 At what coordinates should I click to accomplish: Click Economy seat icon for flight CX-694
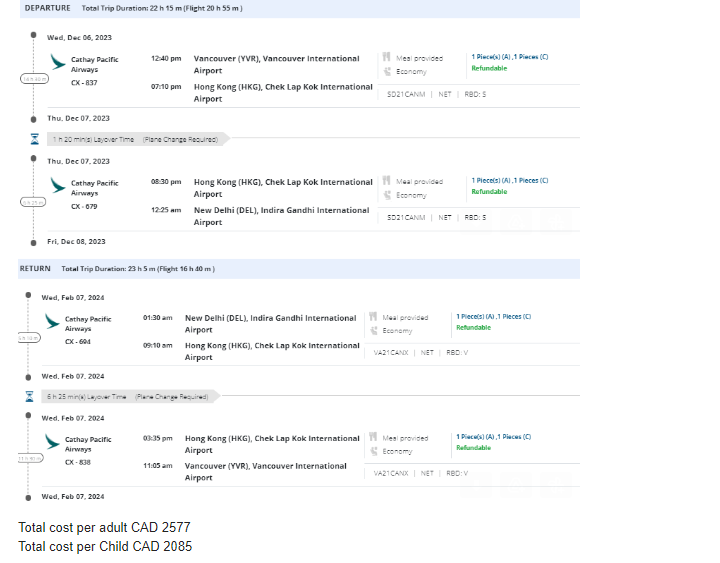tap(373, 330)
